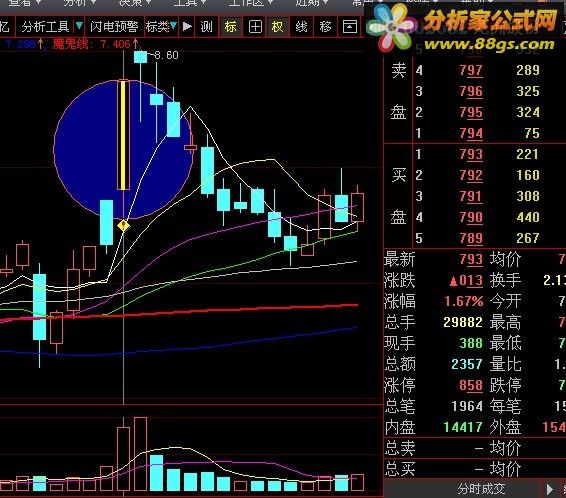Toggle the yellow 权 adjustment button
The height and width of the screenshot is (498, 566).
click(x=278, y=27)
